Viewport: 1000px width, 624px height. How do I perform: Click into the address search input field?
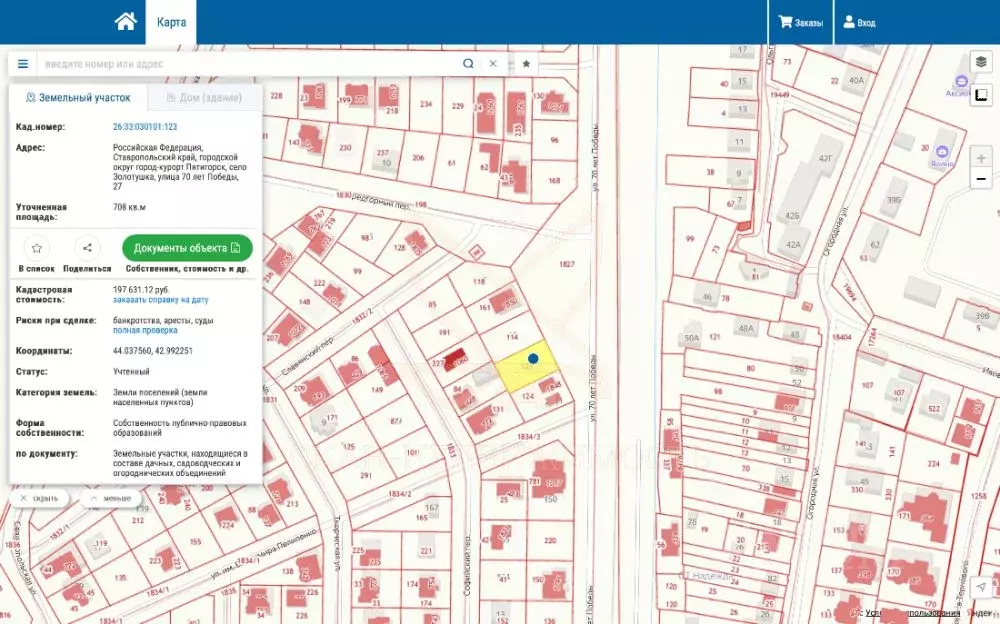249,64
